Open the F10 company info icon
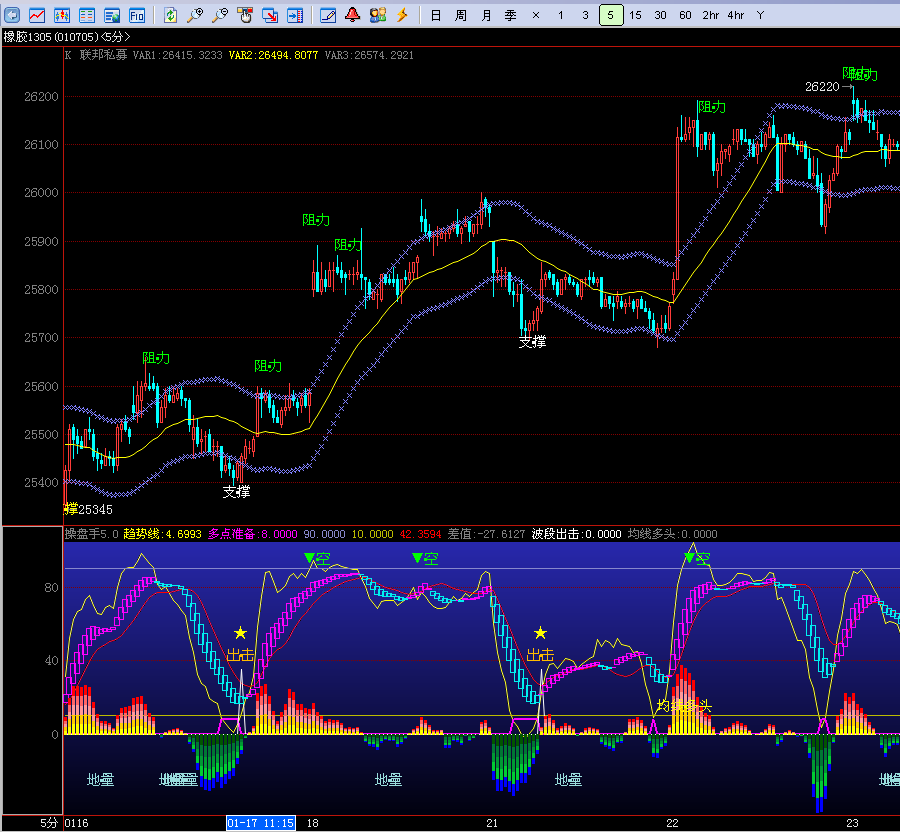Viewport: 900px width, 832px height. pyautogui.click(x=137, y=15)
